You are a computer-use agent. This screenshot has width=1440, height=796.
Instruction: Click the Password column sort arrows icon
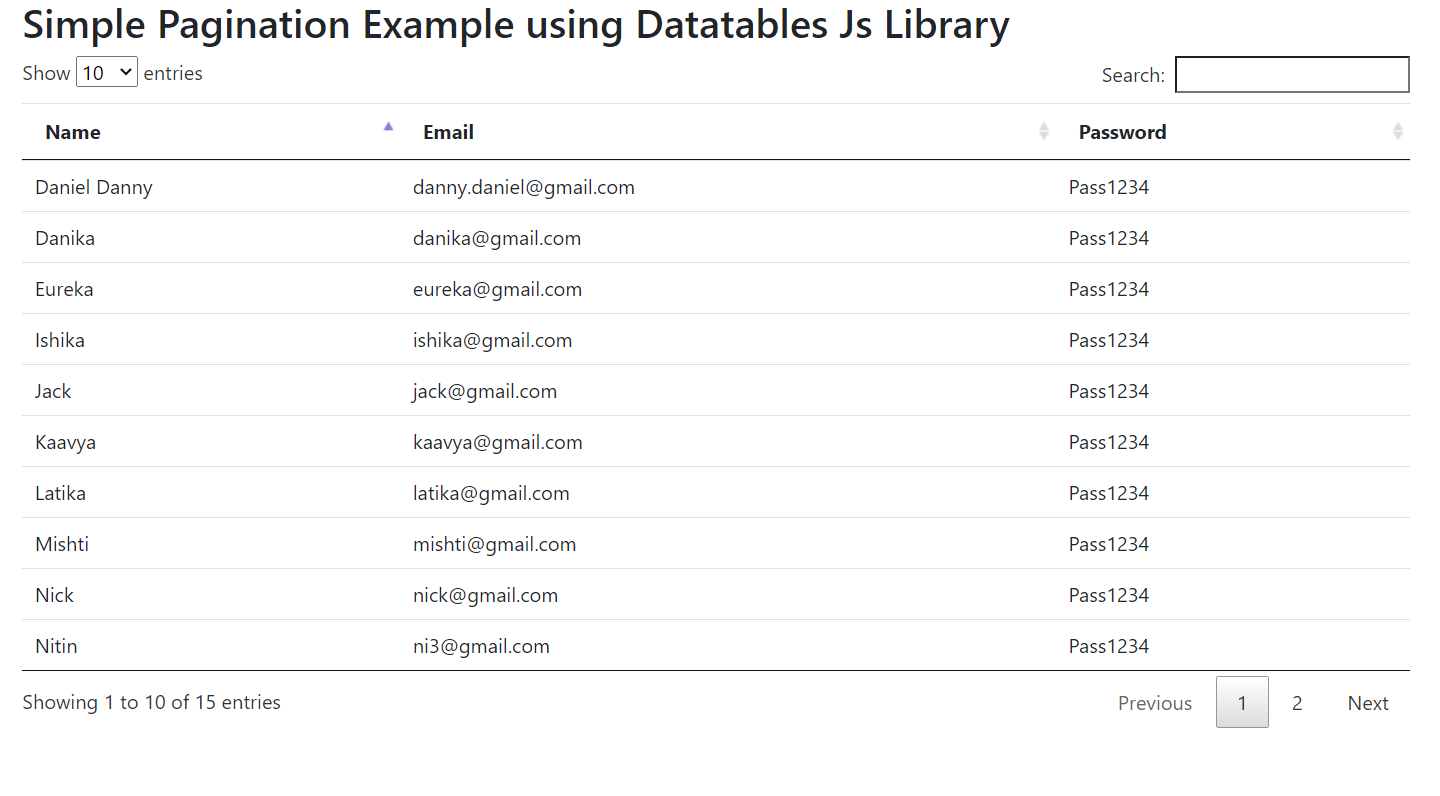[1398, 131]
